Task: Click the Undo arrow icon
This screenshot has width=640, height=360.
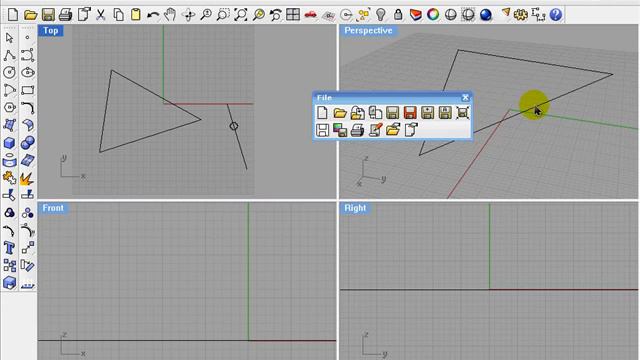Action: click(x=153, y=15)
